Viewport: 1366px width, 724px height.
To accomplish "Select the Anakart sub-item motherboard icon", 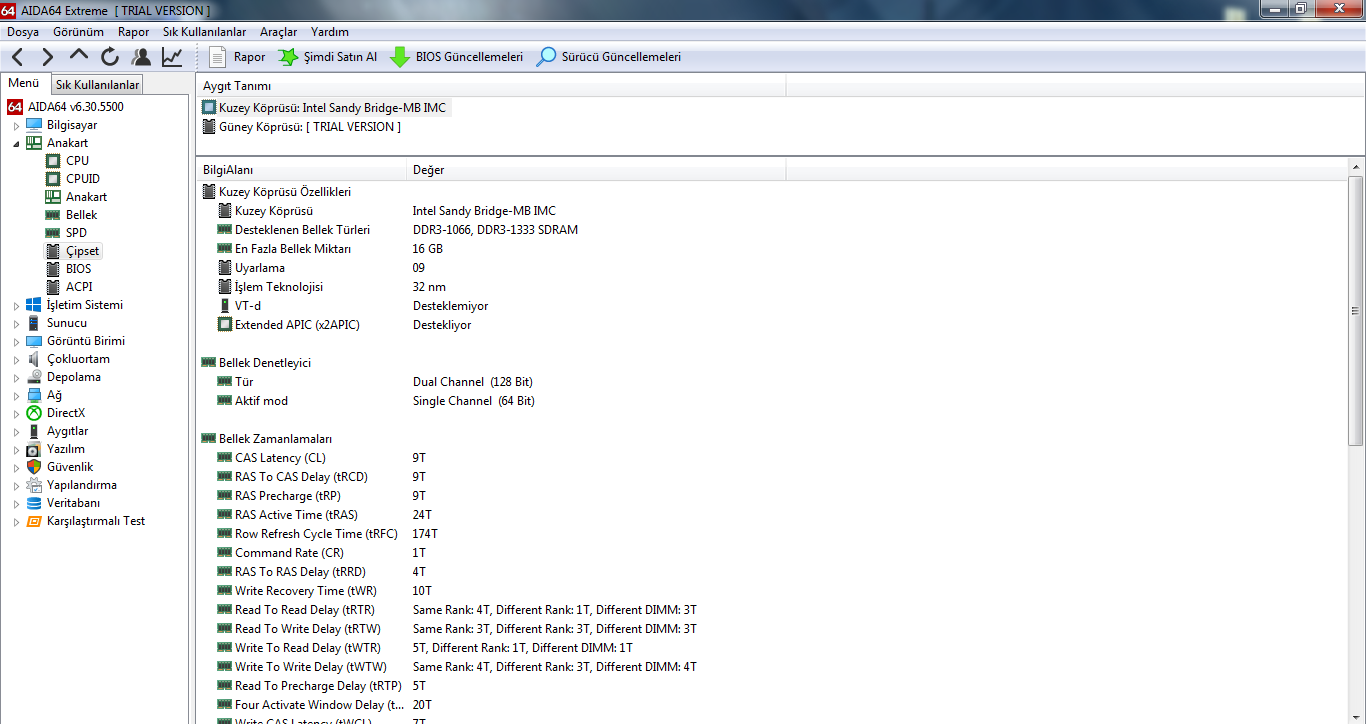I will 53,197.
